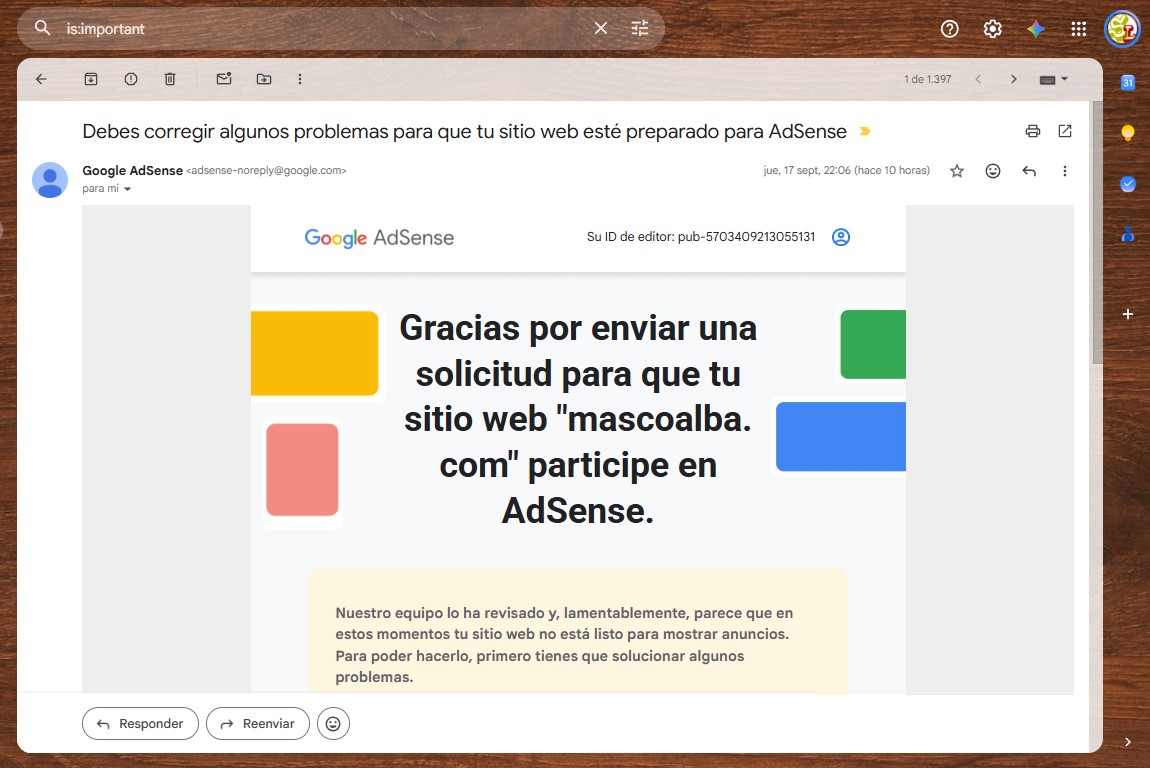Viewport: 1150px width, 768px height.
Task: Click the '1 de 1.397' counter
Action: click(x=927, y=79)
